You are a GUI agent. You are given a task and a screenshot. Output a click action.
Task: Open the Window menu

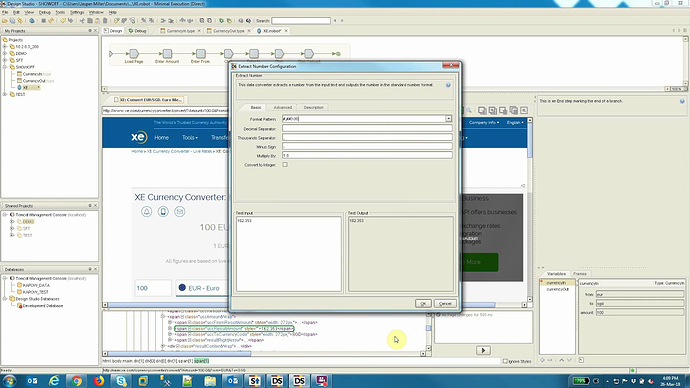click(x=96, y=12)
